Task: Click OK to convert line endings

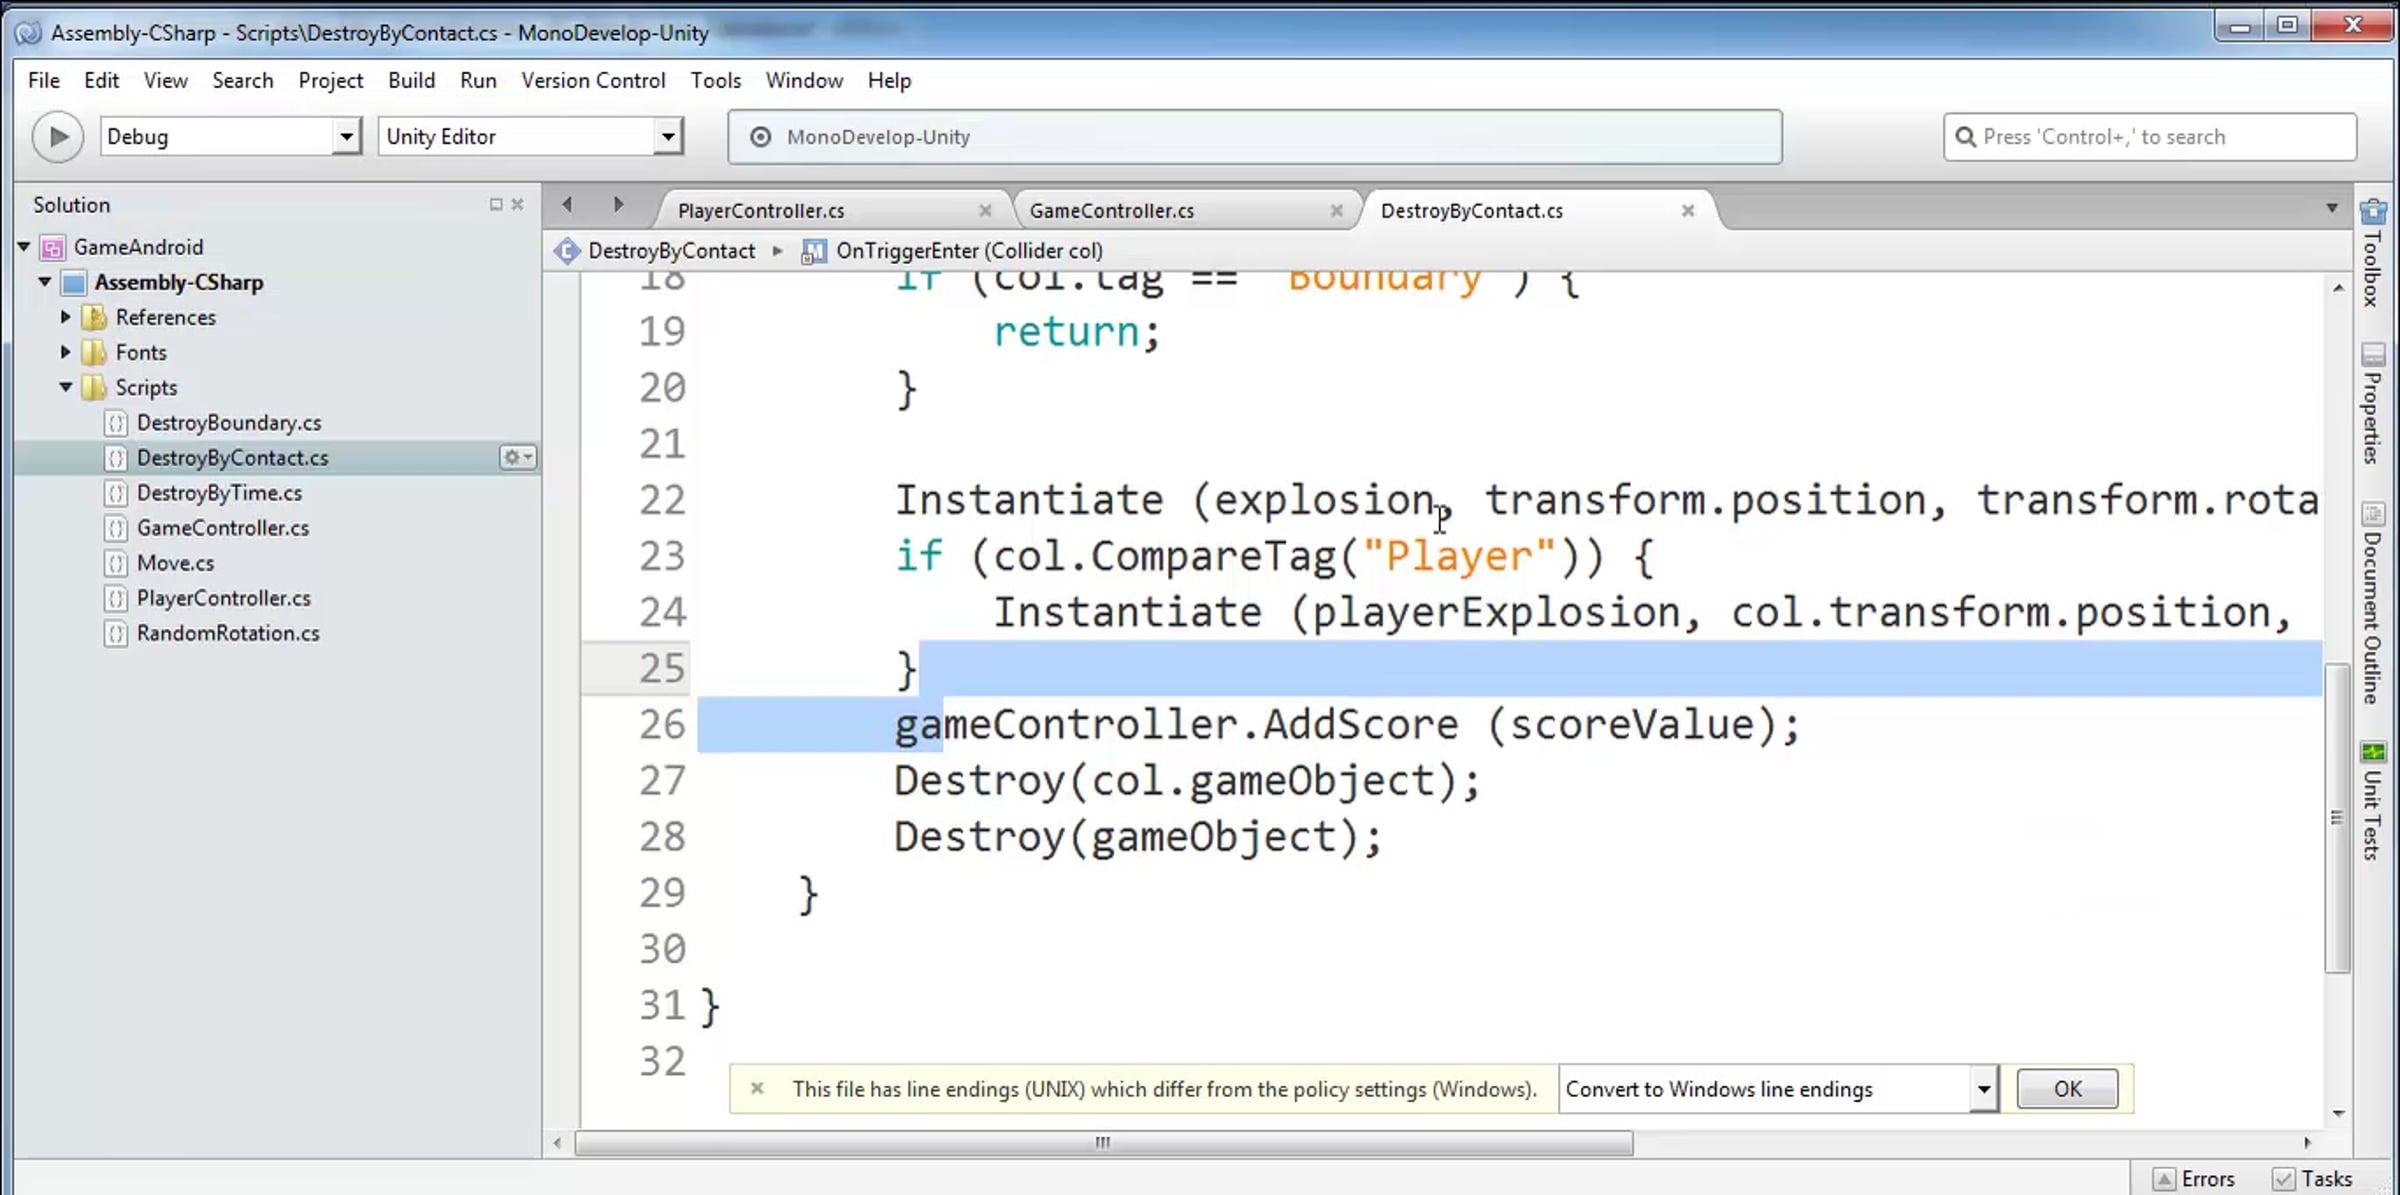Action: (2066, 1088)
